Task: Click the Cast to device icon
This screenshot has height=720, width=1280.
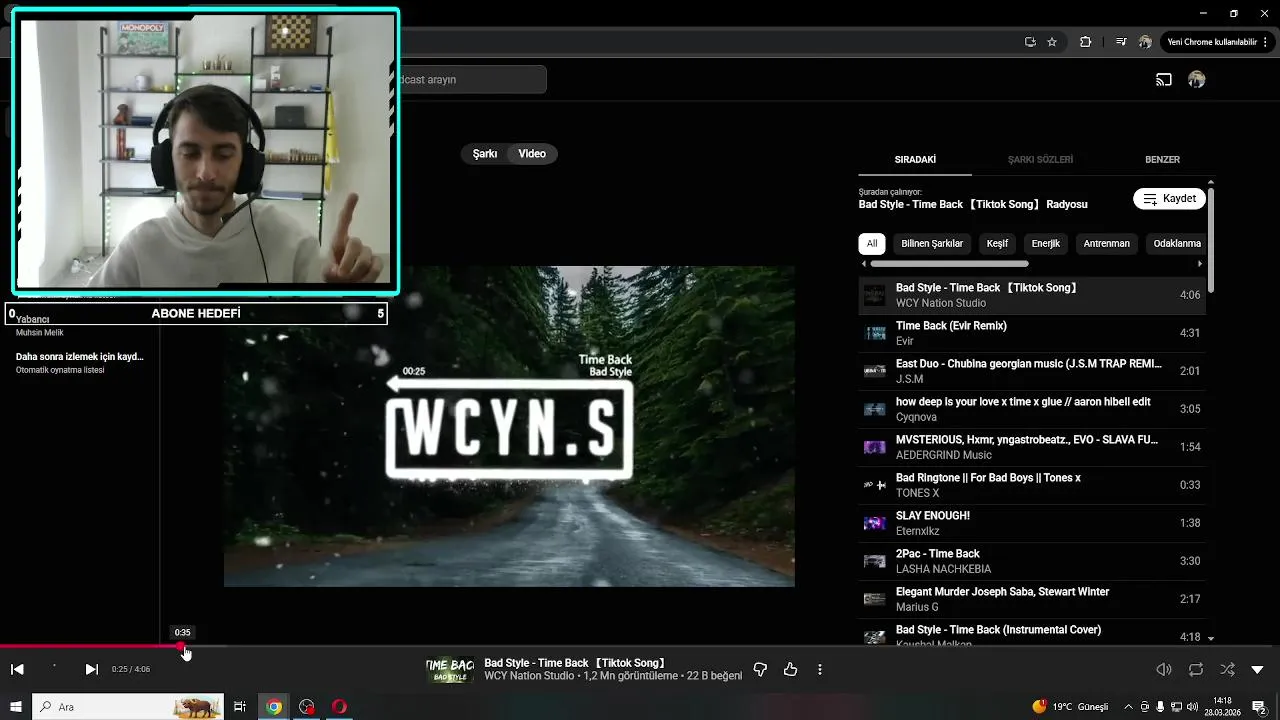Action: click(1164, 80)
